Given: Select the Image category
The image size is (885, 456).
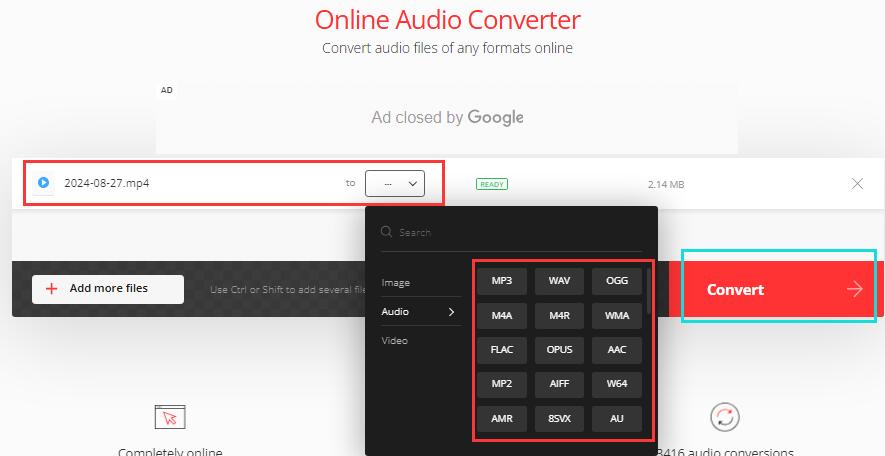Looking at the screenshot, I should coord(396,283).
